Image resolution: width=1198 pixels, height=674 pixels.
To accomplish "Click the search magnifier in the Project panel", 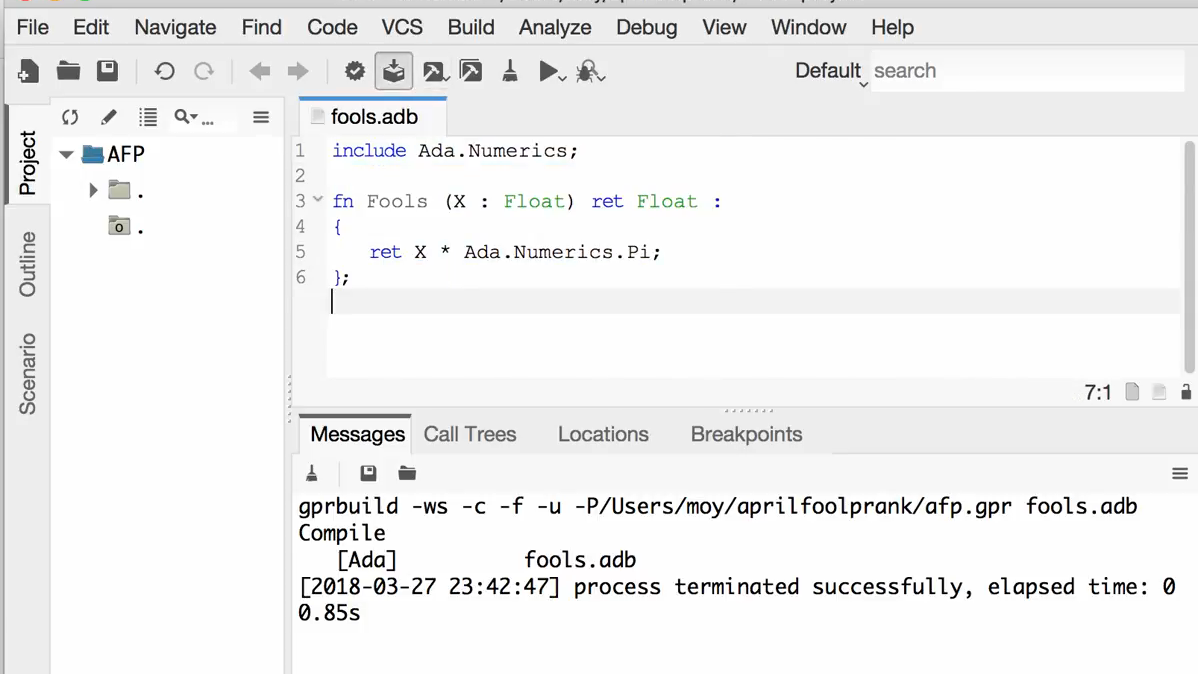I will click(183, 116).
